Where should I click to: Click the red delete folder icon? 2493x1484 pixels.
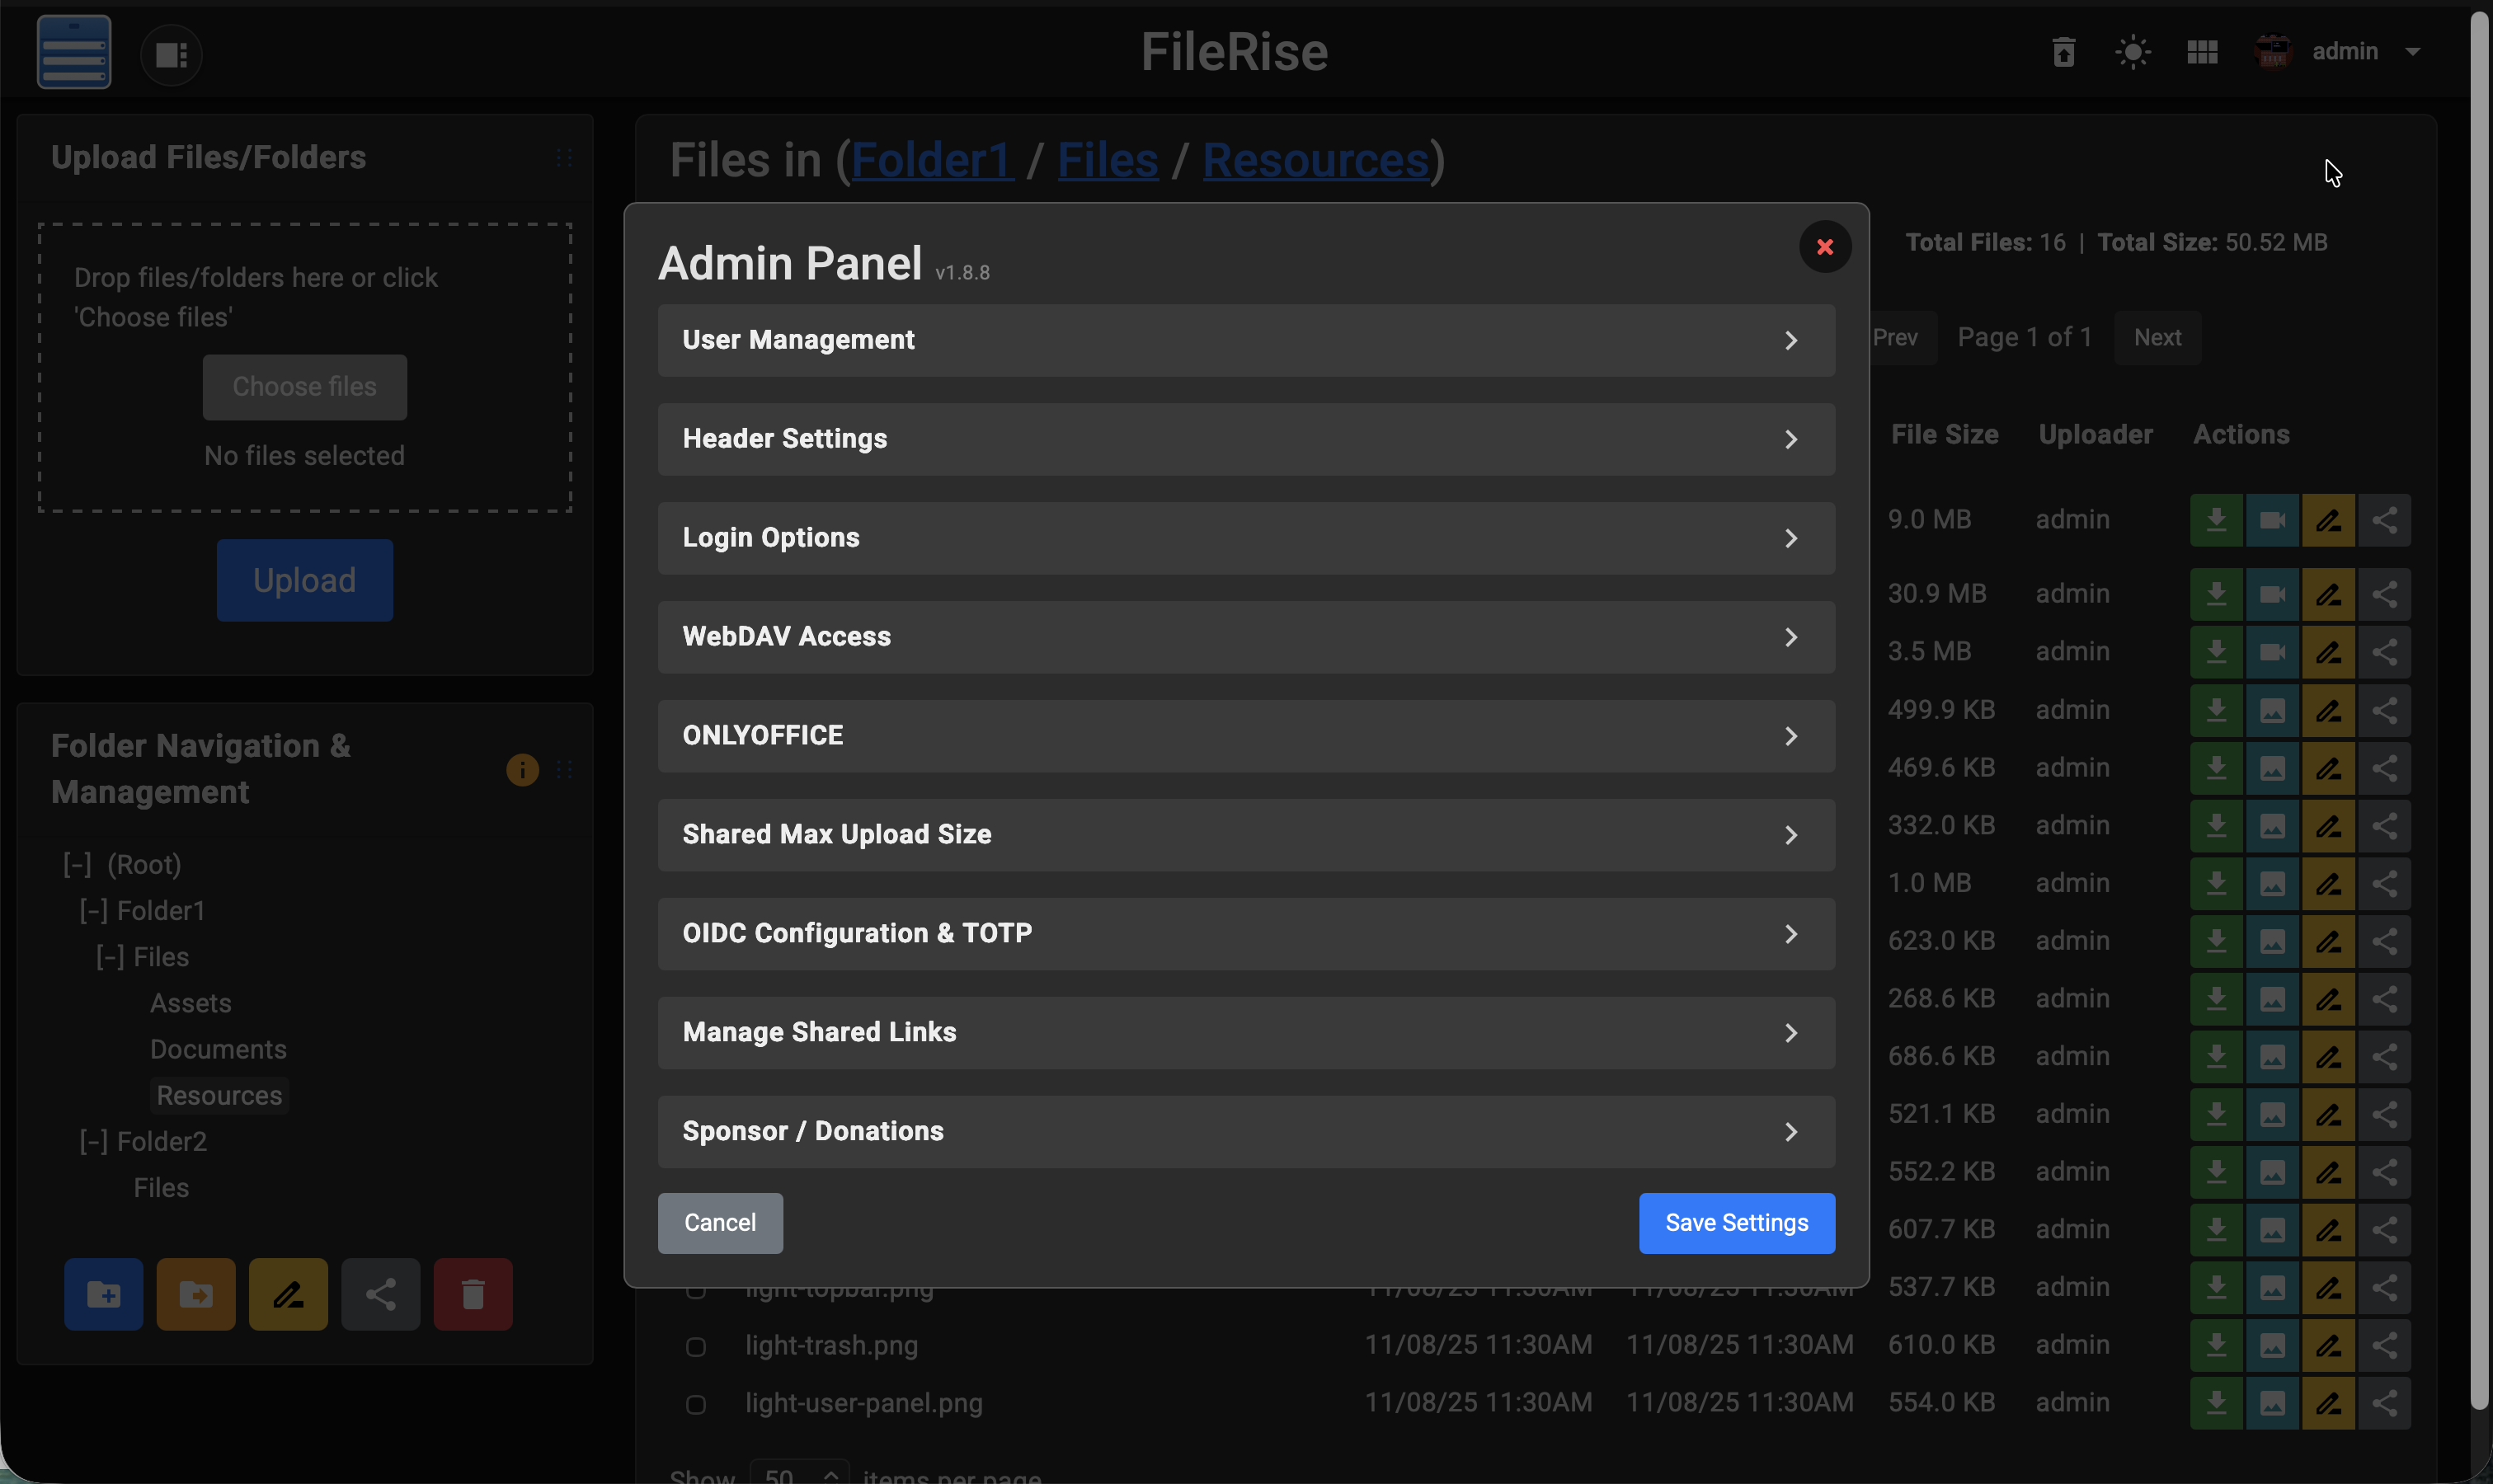click(x=473, y=1294)
